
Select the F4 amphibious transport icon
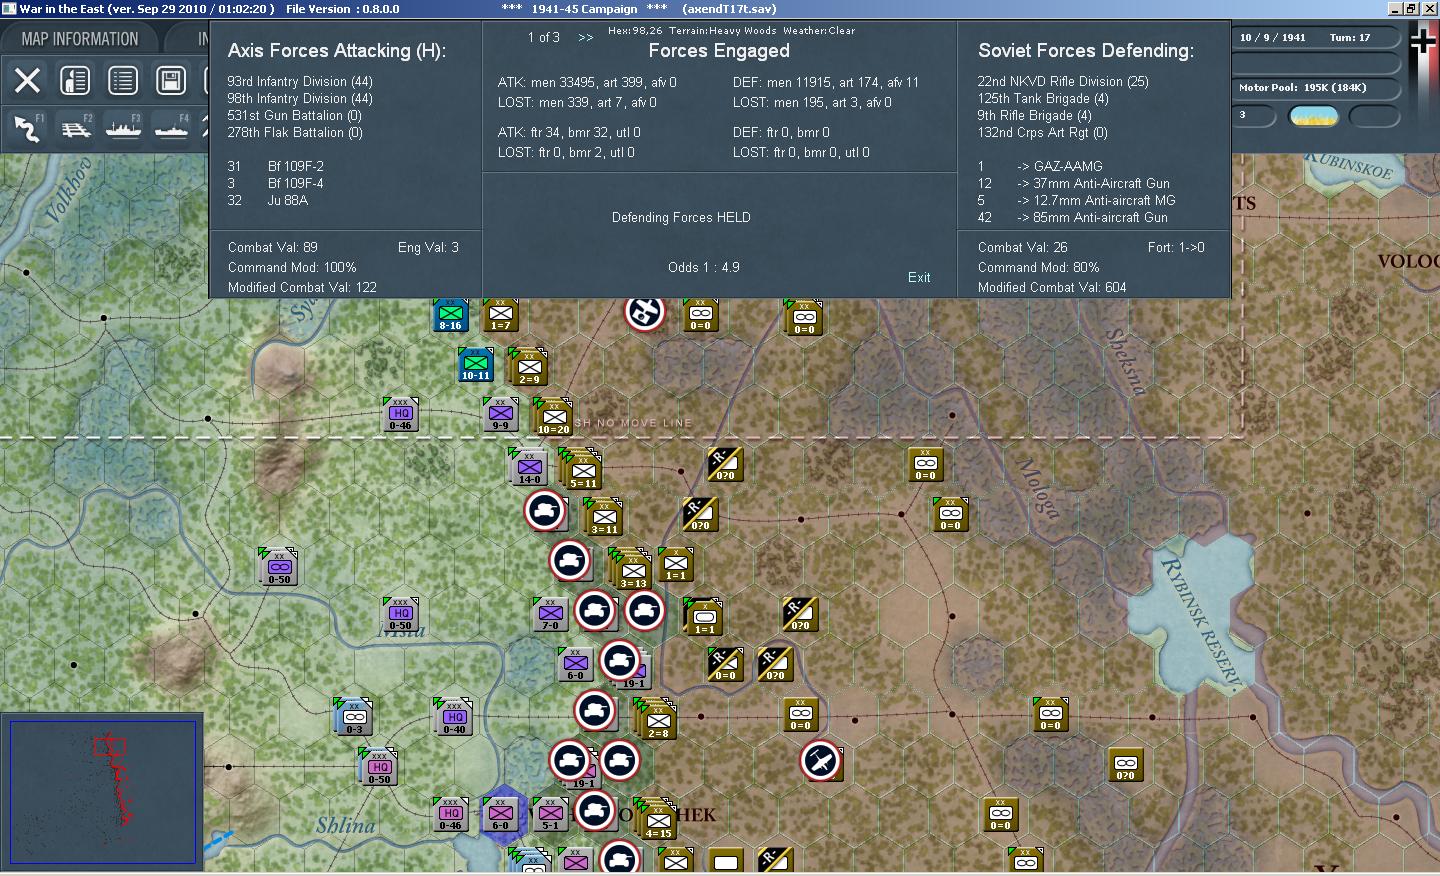171,128
